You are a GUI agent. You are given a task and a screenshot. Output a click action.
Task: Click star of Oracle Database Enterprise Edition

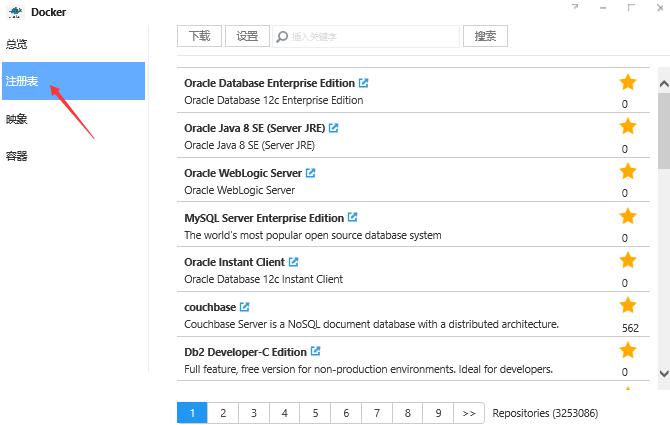(628, 82)
